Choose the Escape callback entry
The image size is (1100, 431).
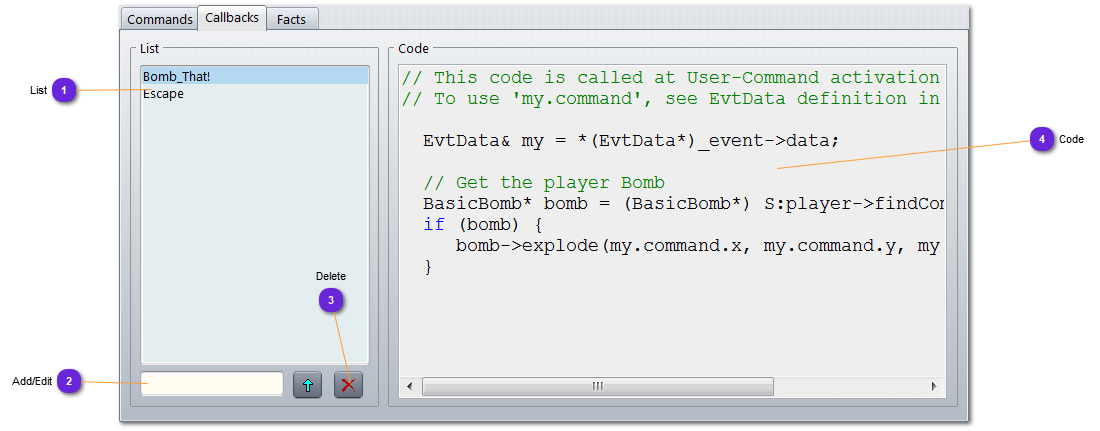click(x=164, y=94)
